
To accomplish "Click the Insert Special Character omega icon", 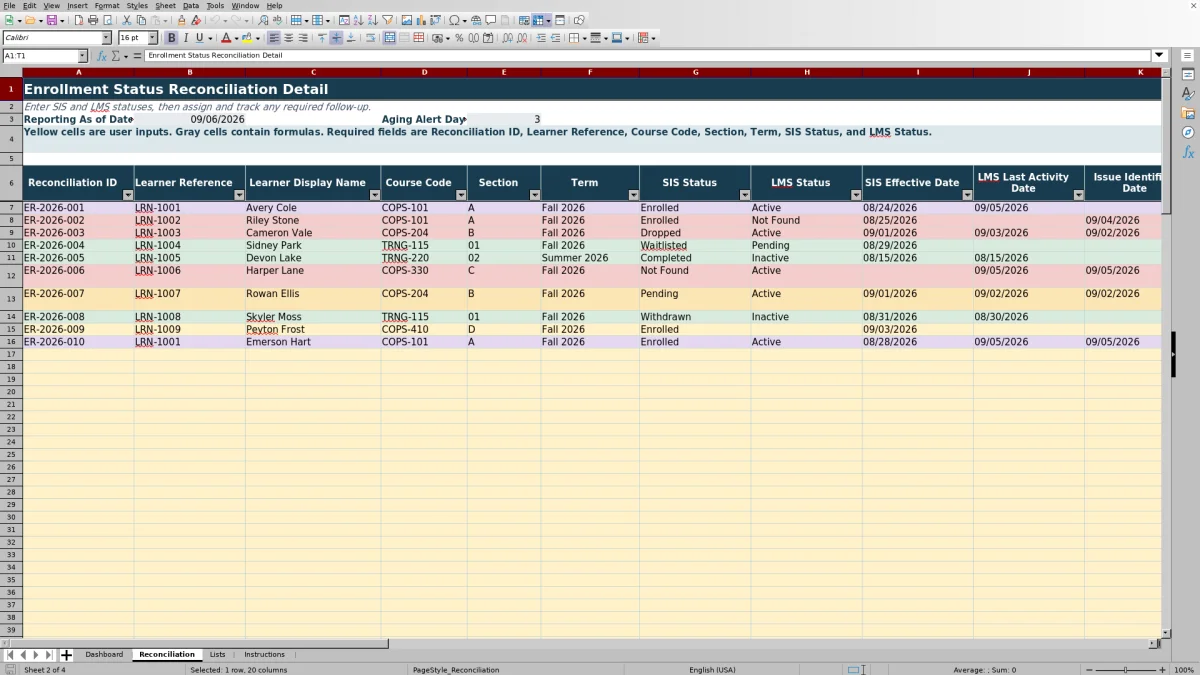I will click(x=455, y=20).
